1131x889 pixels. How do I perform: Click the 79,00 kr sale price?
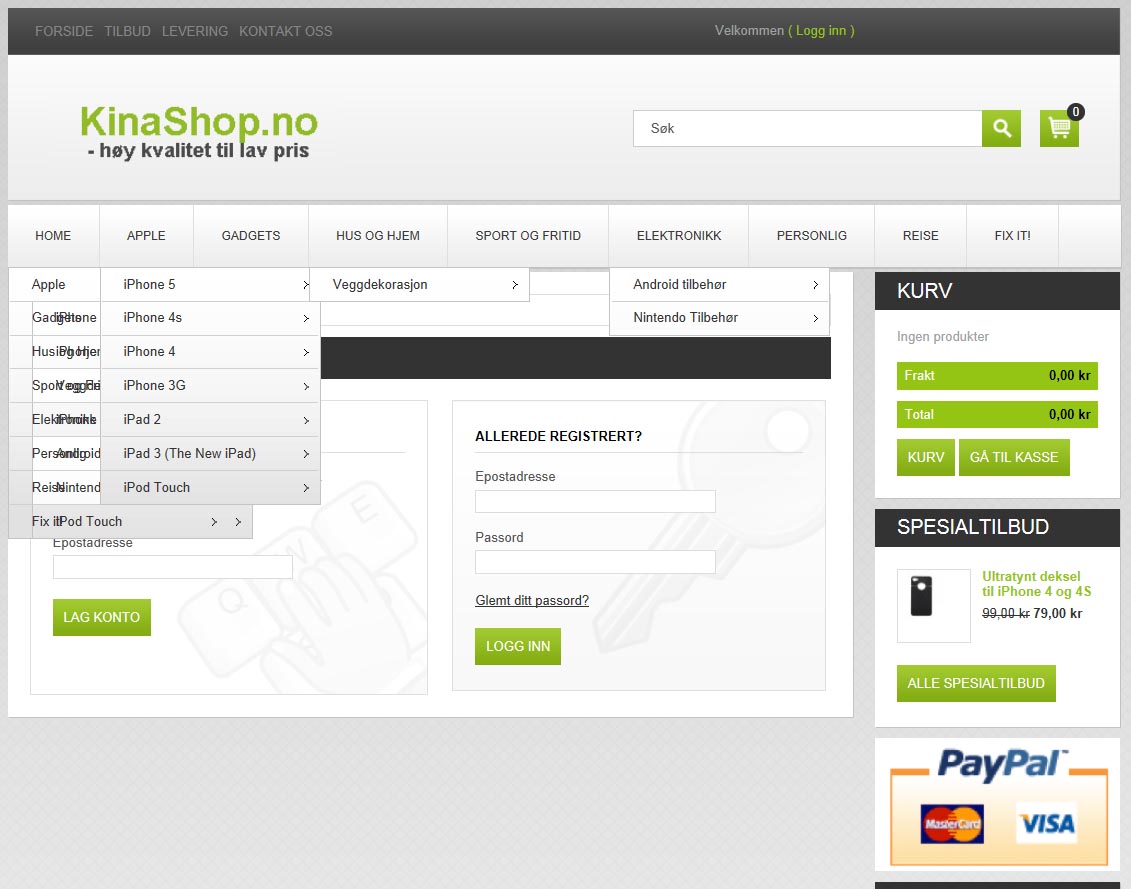click(1057, 613)
